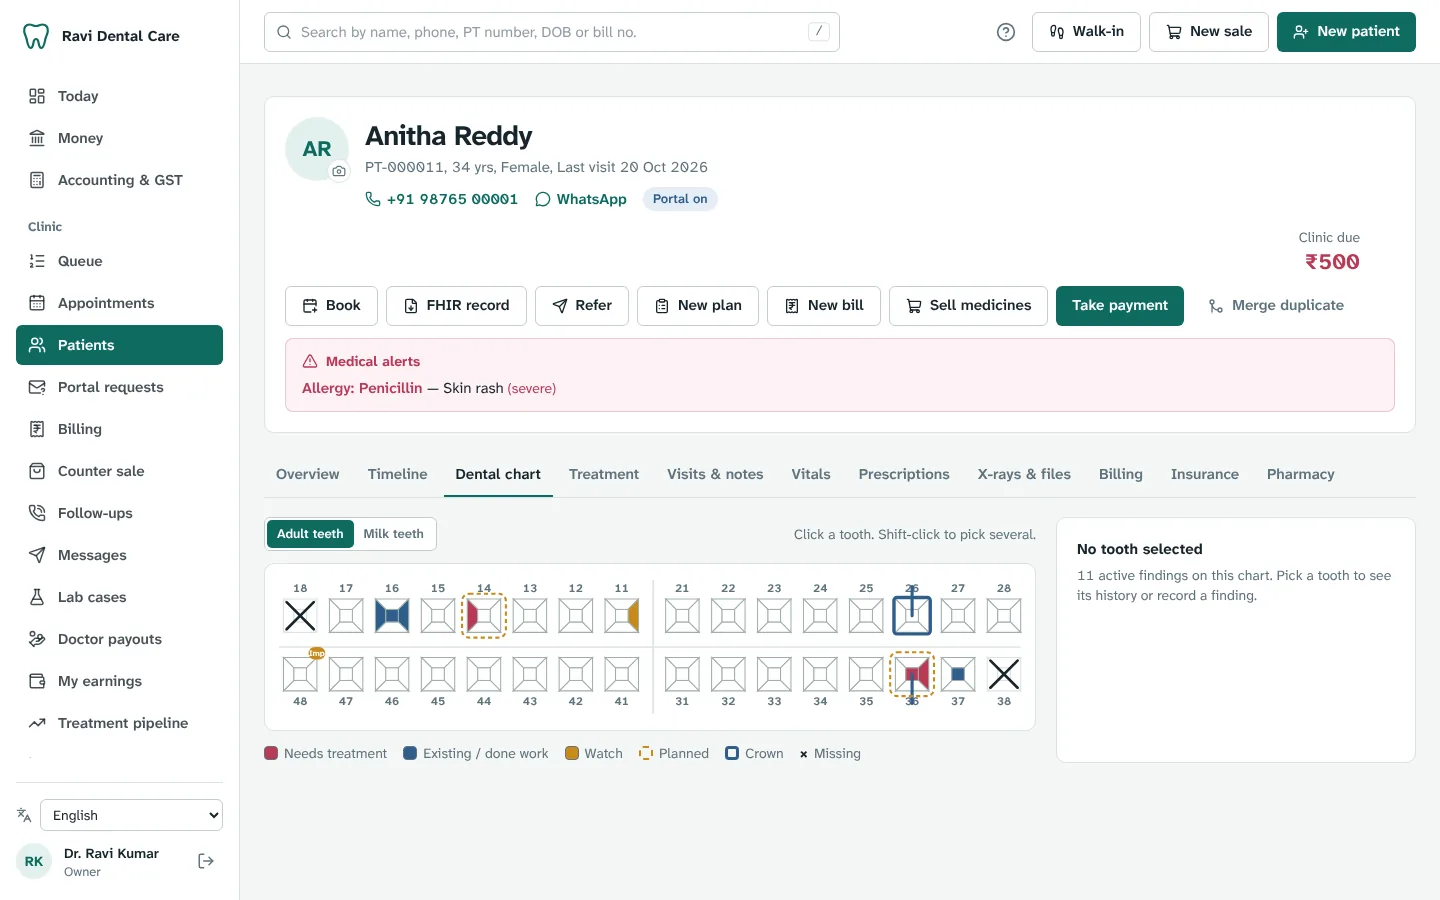Image resolution: width=1440 pixels, height=900 pixels.
Task: Open the Treatment tab
Action: 604,474
